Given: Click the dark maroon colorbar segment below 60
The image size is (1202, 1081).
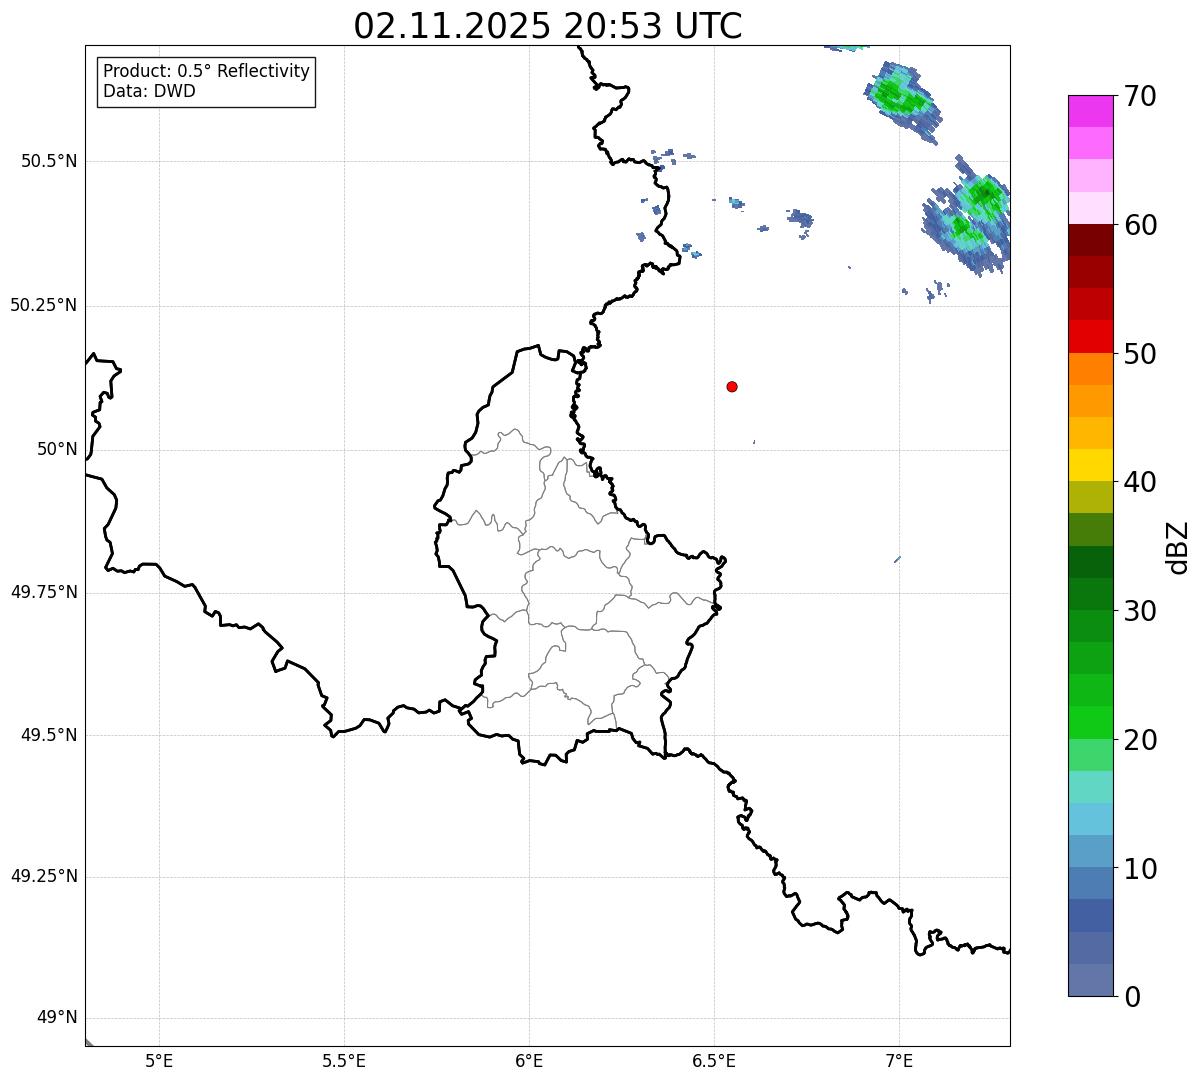Looking at the screenshot, I should [1090, 240].
